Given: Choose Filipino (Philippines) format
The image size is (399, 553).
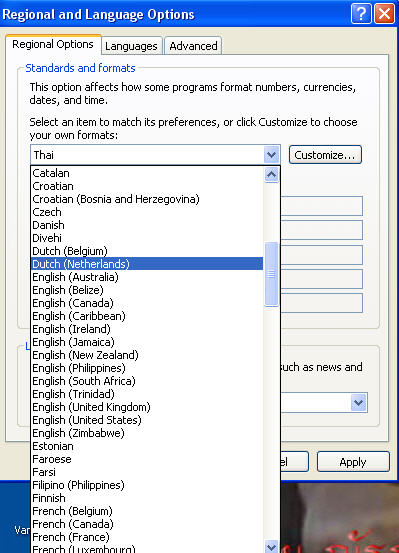Looking at the screenshot, I should coord(78,485).
